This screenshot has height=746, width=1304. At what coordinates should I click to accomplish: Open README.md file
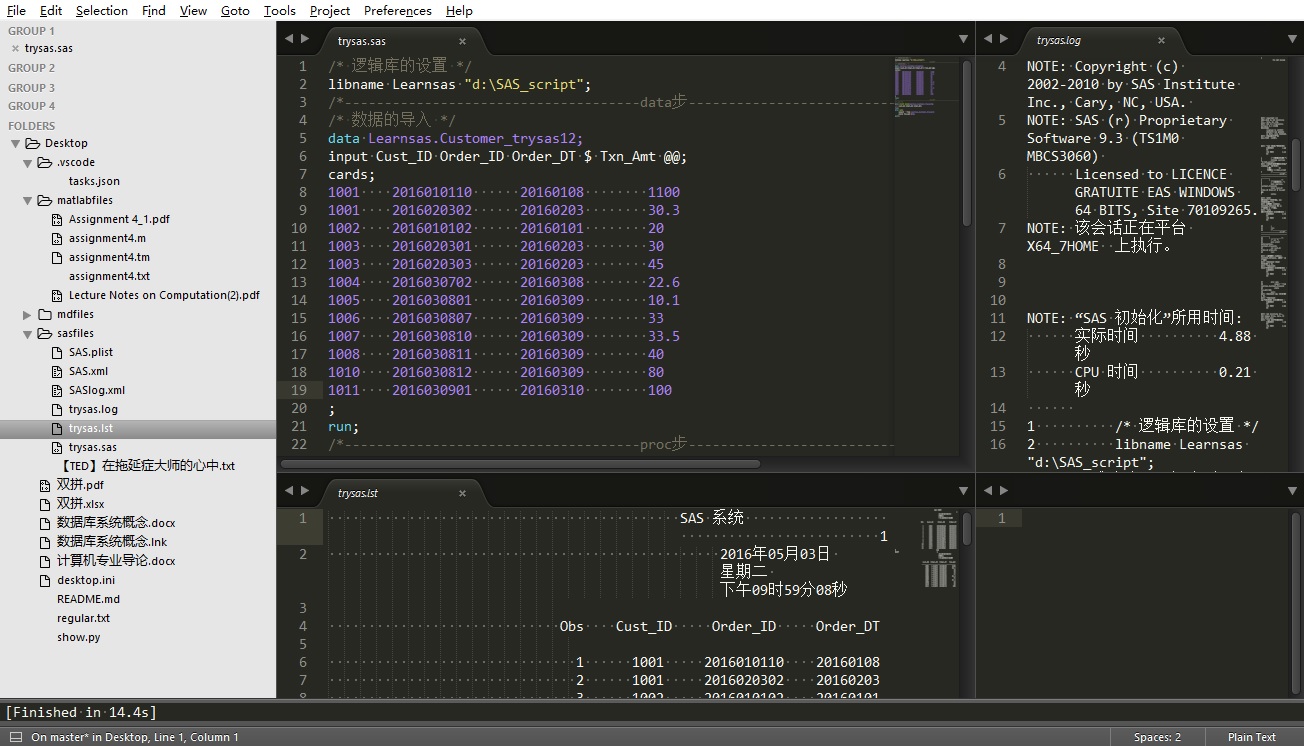click(x=88, y=599)
